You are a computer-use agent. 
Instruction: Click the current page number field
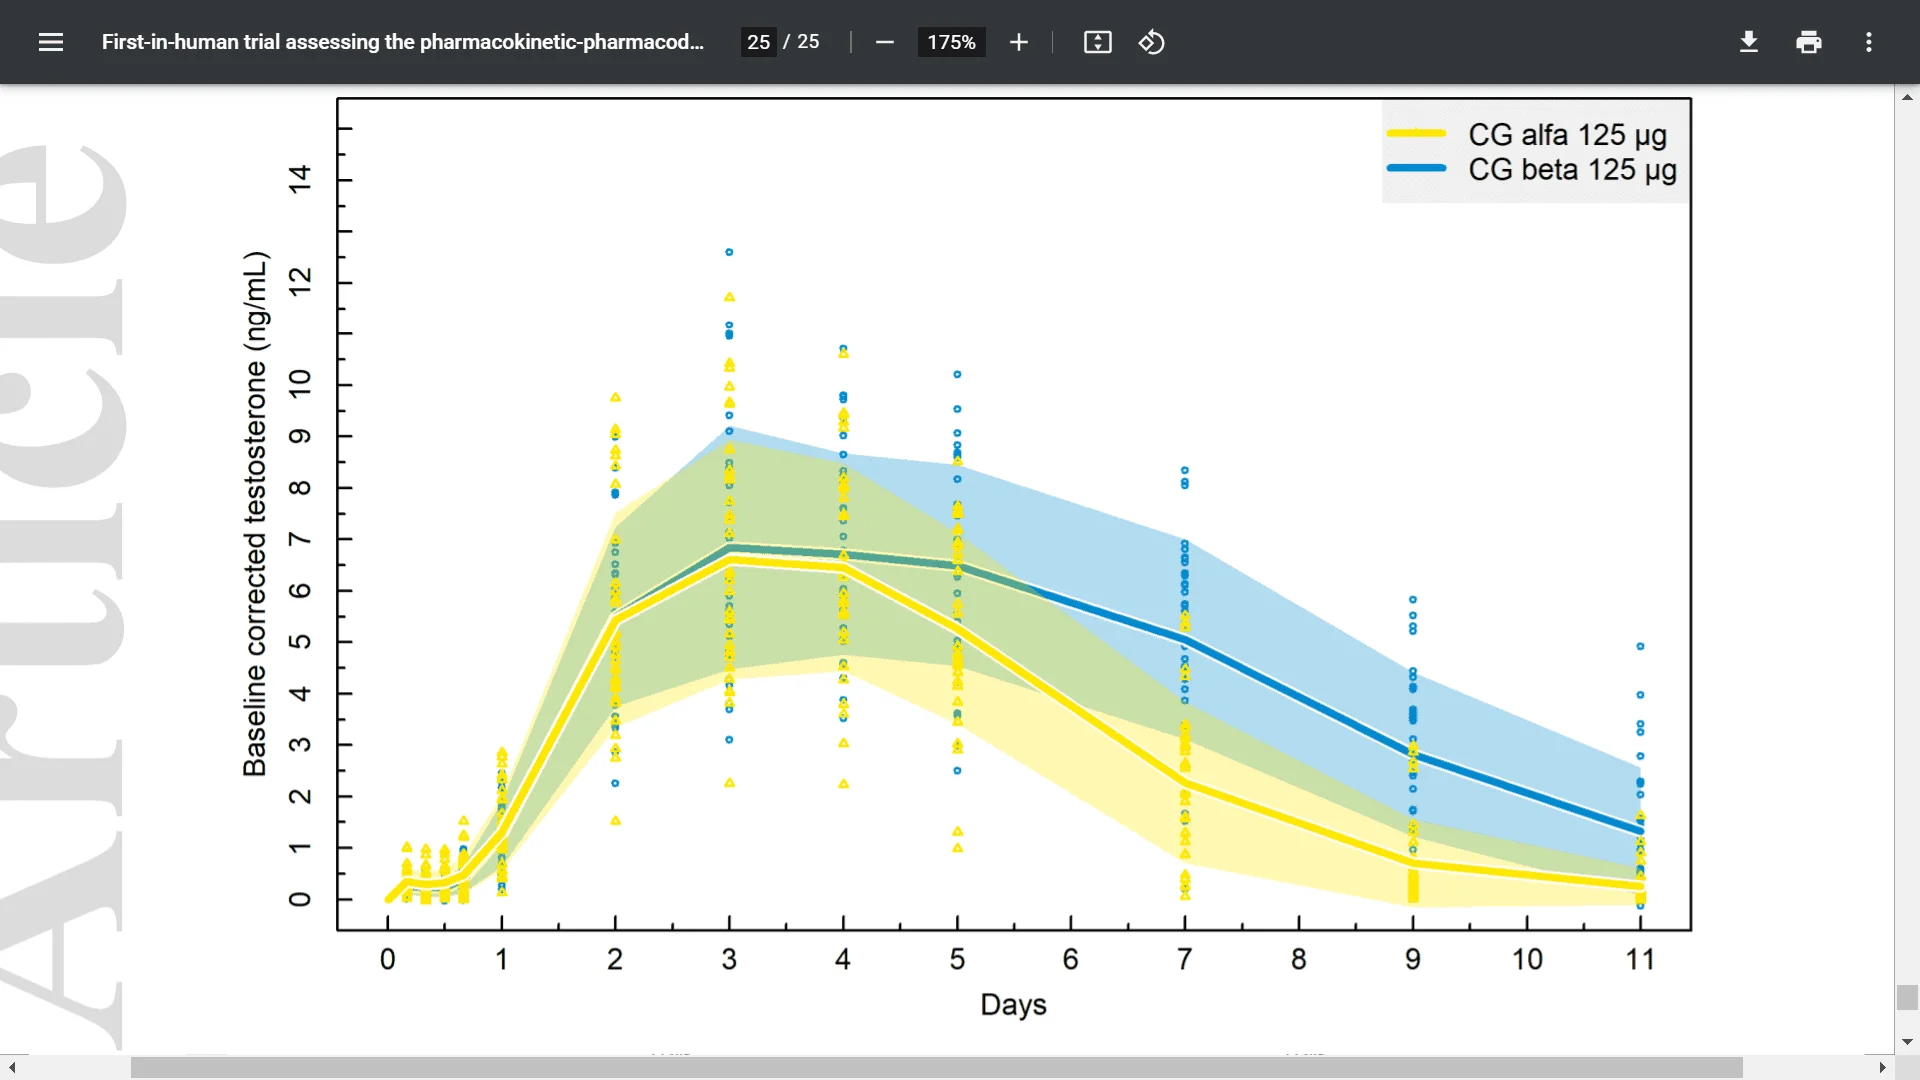(758, 42)
